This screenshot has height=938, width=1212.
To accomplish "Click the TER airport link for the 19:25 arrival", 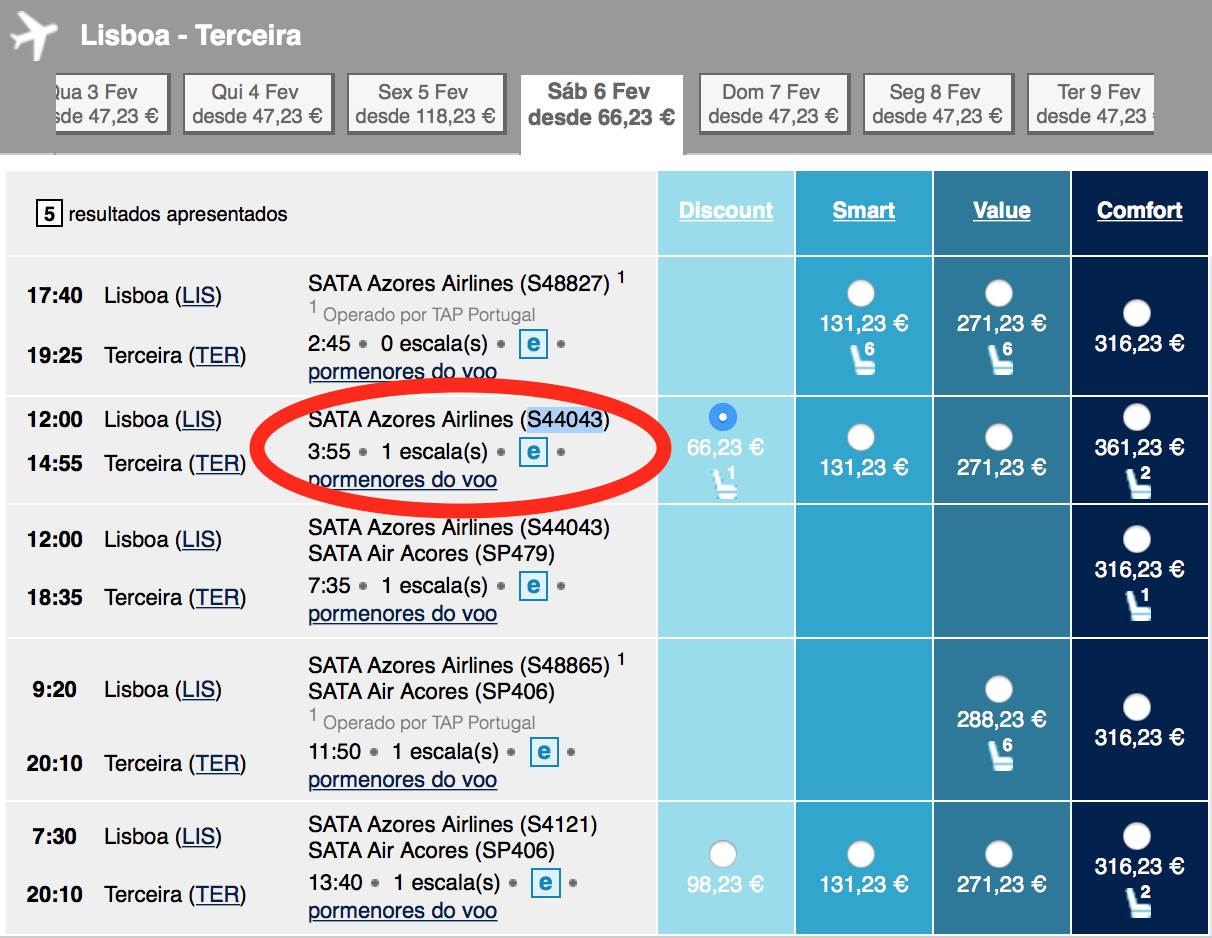I will tap(217, 356).
